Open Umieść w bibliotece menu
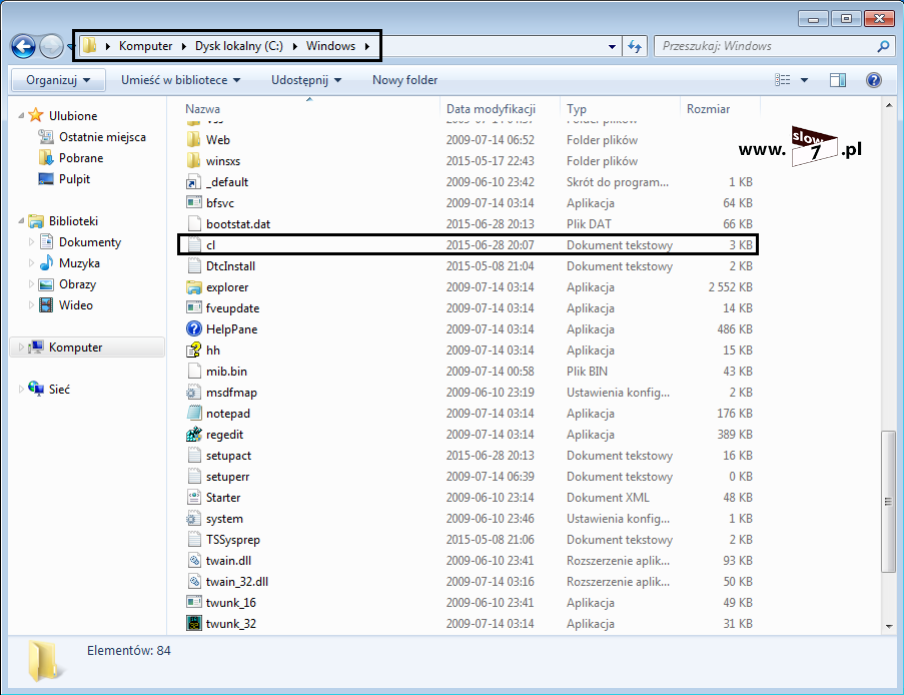This screenshot has width=904, height=695. click(181, 80)
